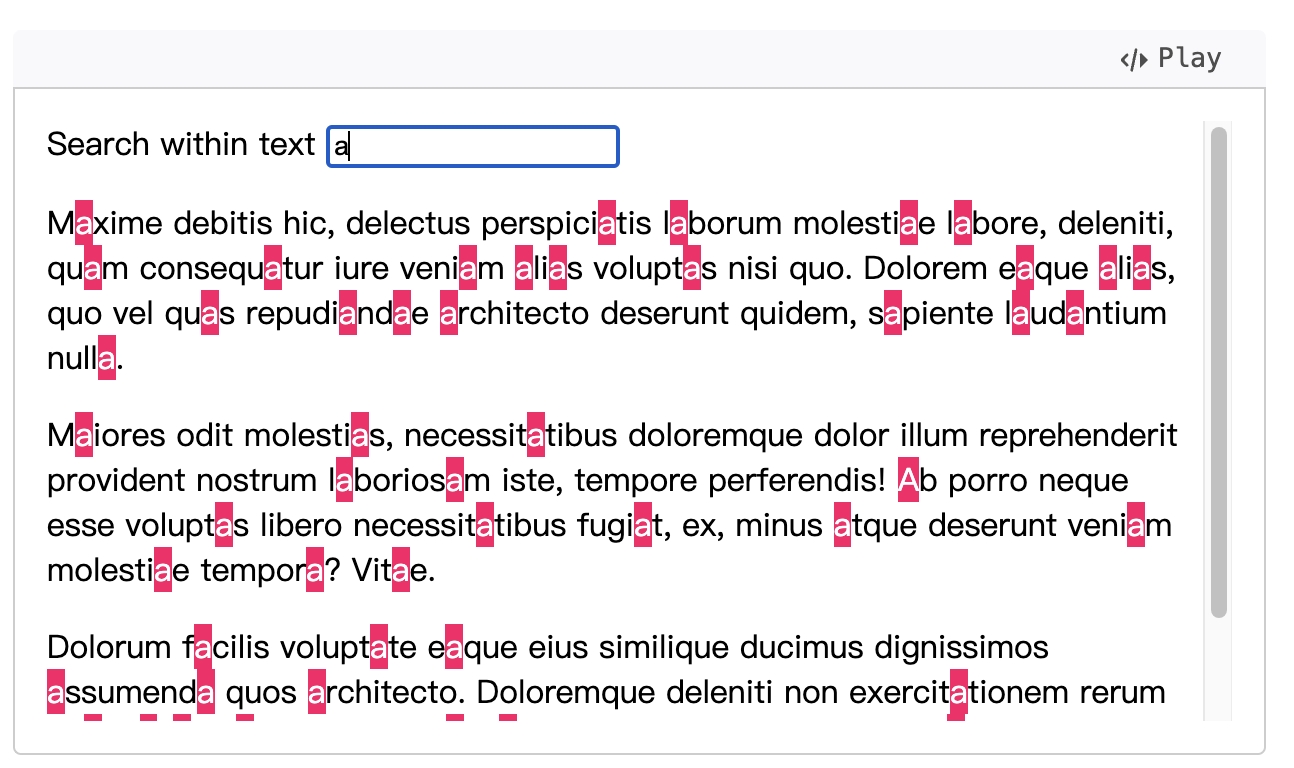Click the code brackets icon beside Play
Image resolution: width=1294 pixels, height=768 pixels.
click(1134, 60)
